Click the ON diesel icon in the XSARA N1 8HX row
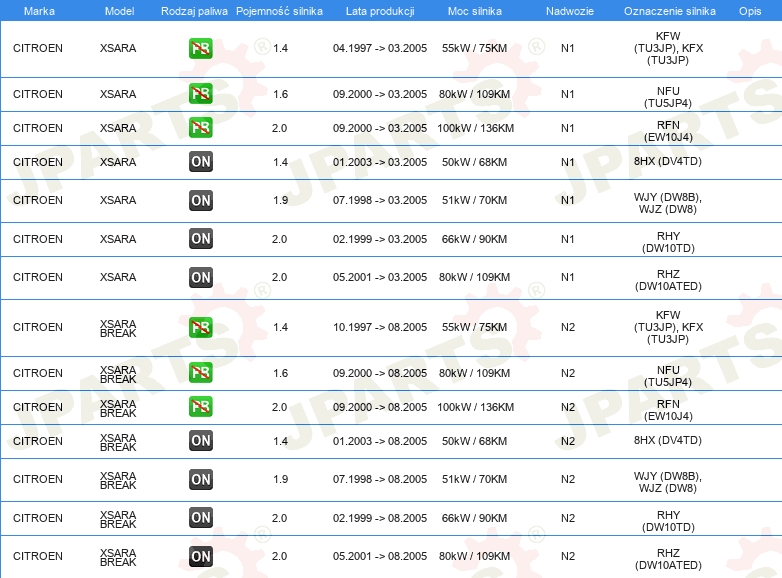Image resolution: width=782 pixels, height=578 pixels. click(200, 162)
